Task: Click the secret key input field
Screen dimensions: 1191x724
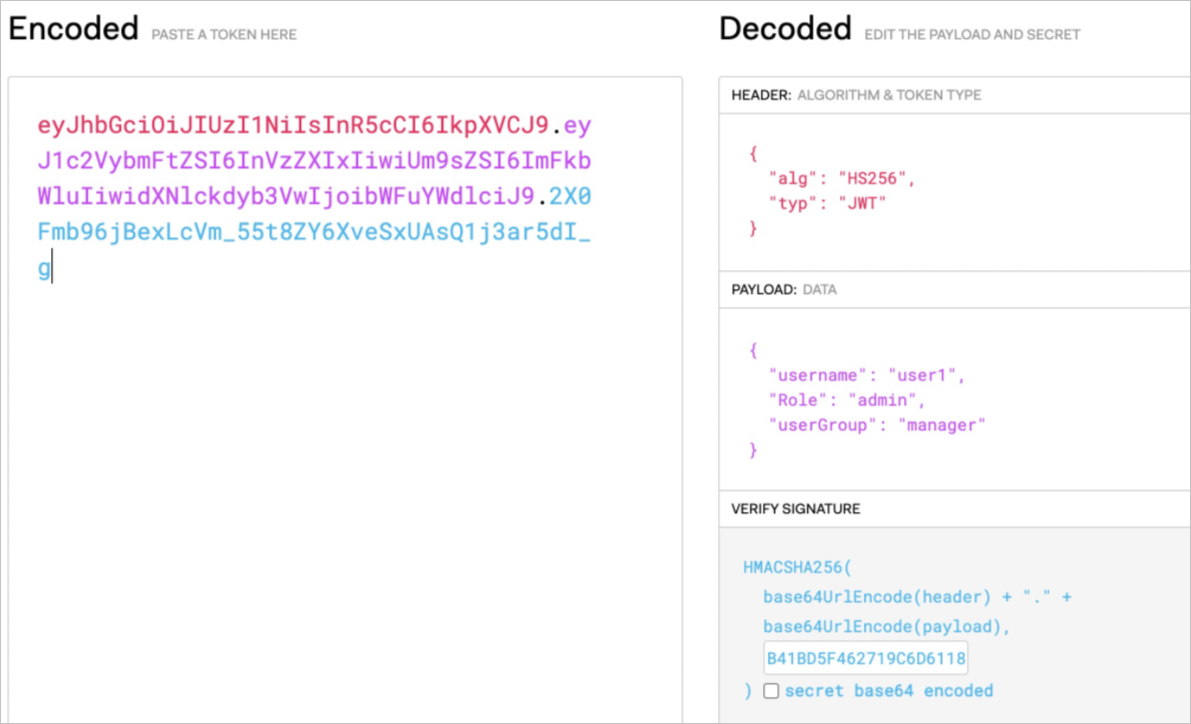Action: point(866,658)
